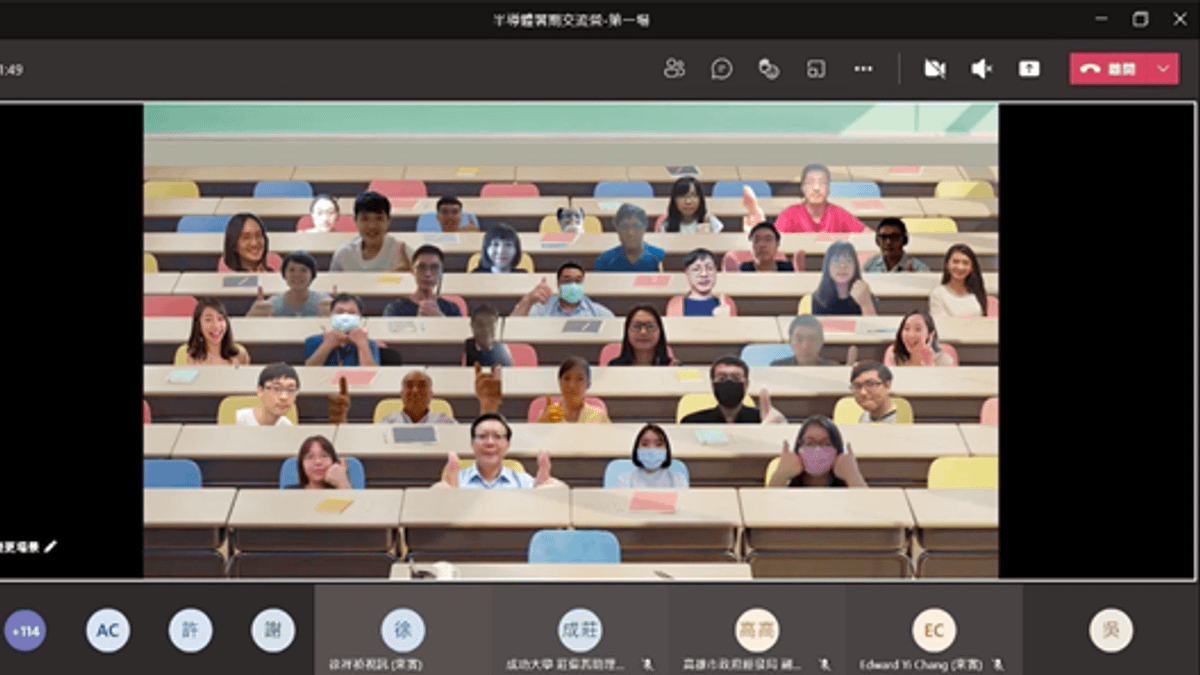Unmute the microphone
Screen dimensions: 1200x675
(981, 69)
